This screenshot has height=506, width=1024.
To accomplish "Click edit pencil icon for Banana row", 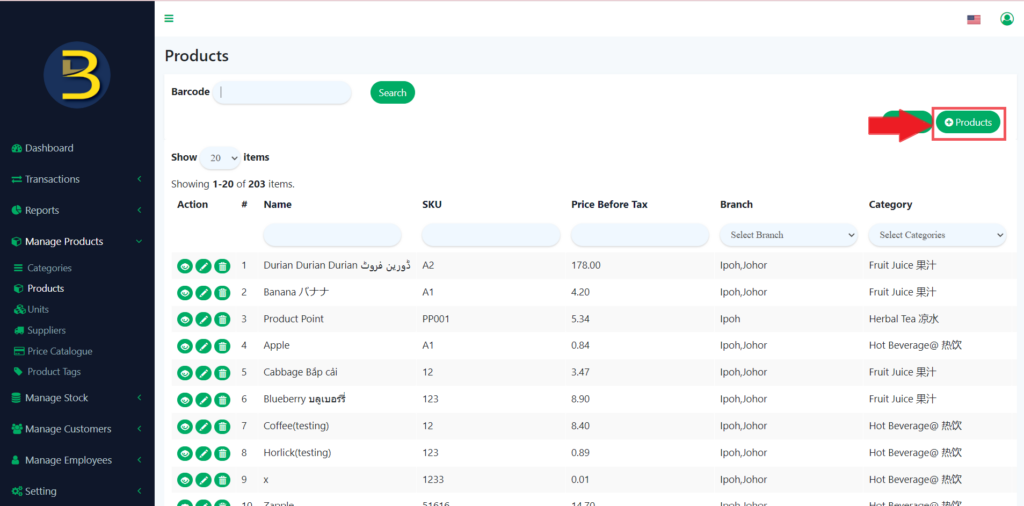I will pyautogui.click(x=203, y=293).
